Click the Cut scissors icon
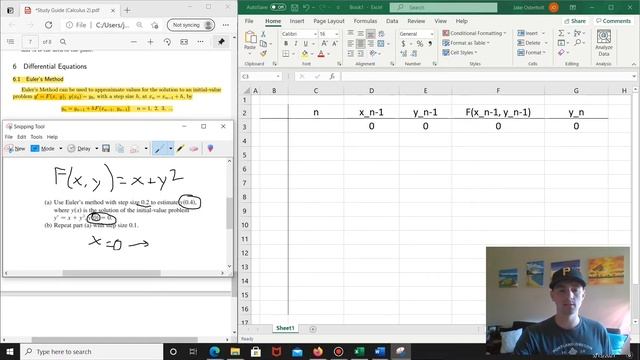Viewport: 640px width, 360px height. 263,34
